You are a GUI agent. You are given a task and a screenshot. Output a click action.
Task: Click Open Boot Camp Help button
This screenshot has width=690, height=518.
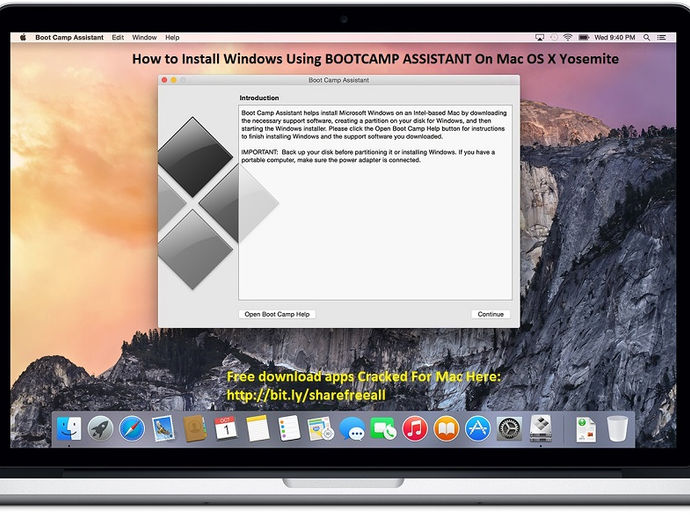coord(277,314)
